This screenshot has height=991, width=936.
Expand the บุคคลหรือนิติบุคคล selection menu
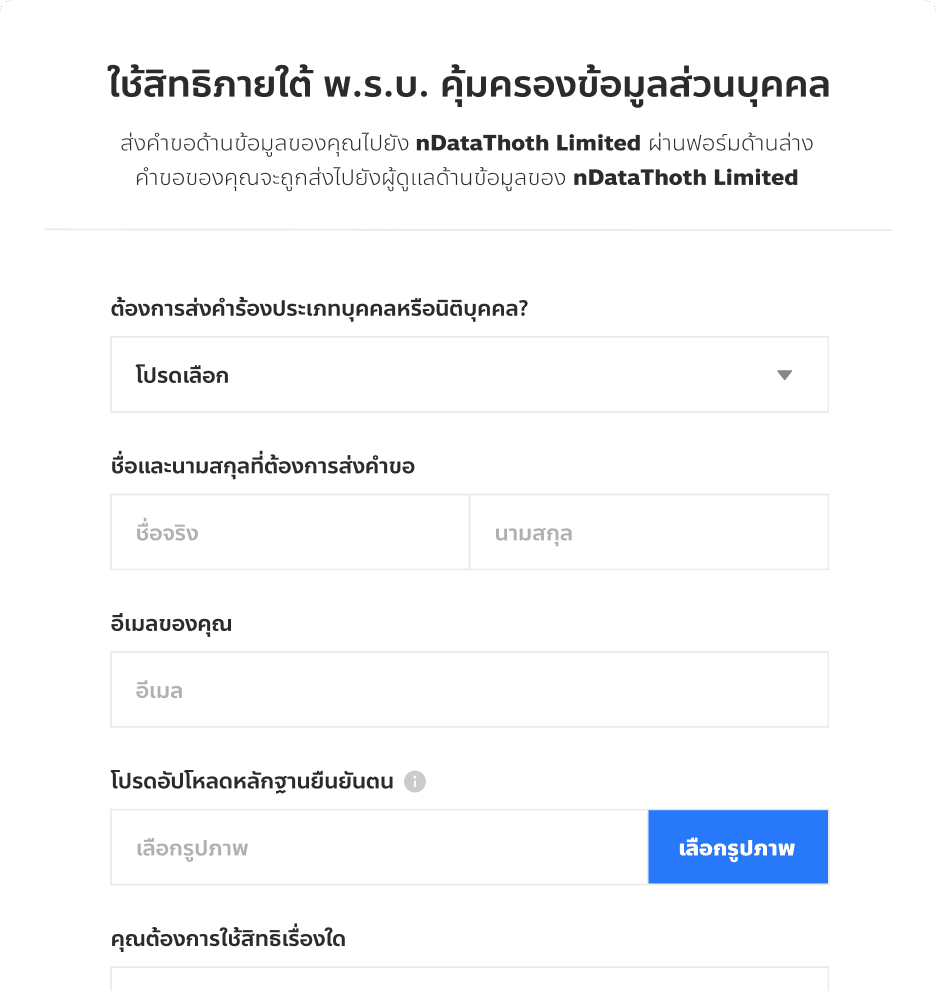pos(468,374)
